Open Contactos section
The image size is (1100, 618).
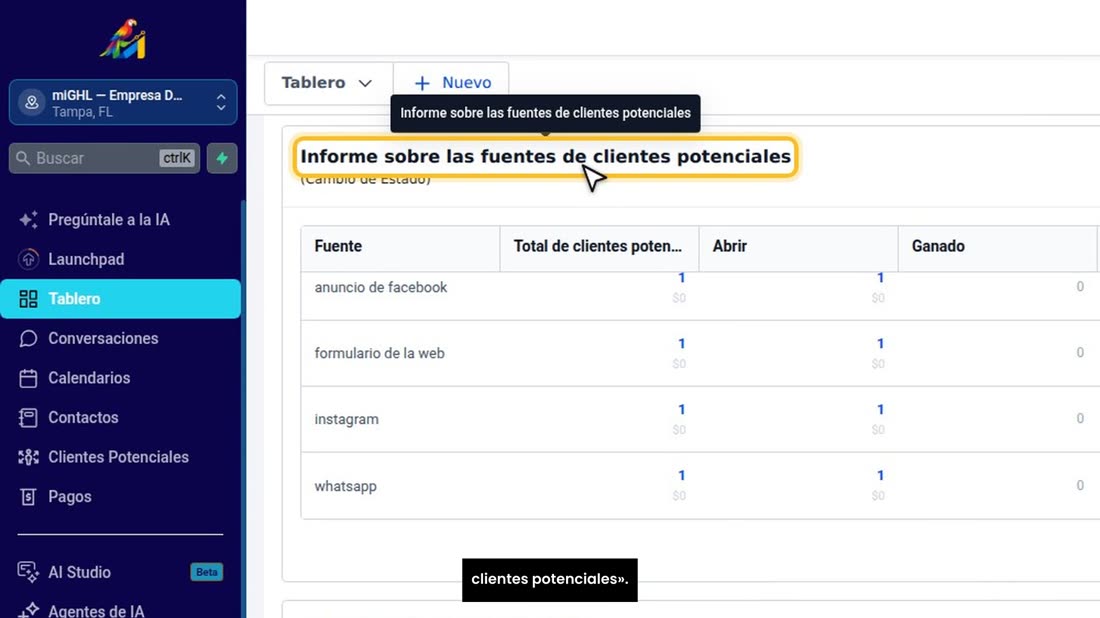[x=121, y=417]
